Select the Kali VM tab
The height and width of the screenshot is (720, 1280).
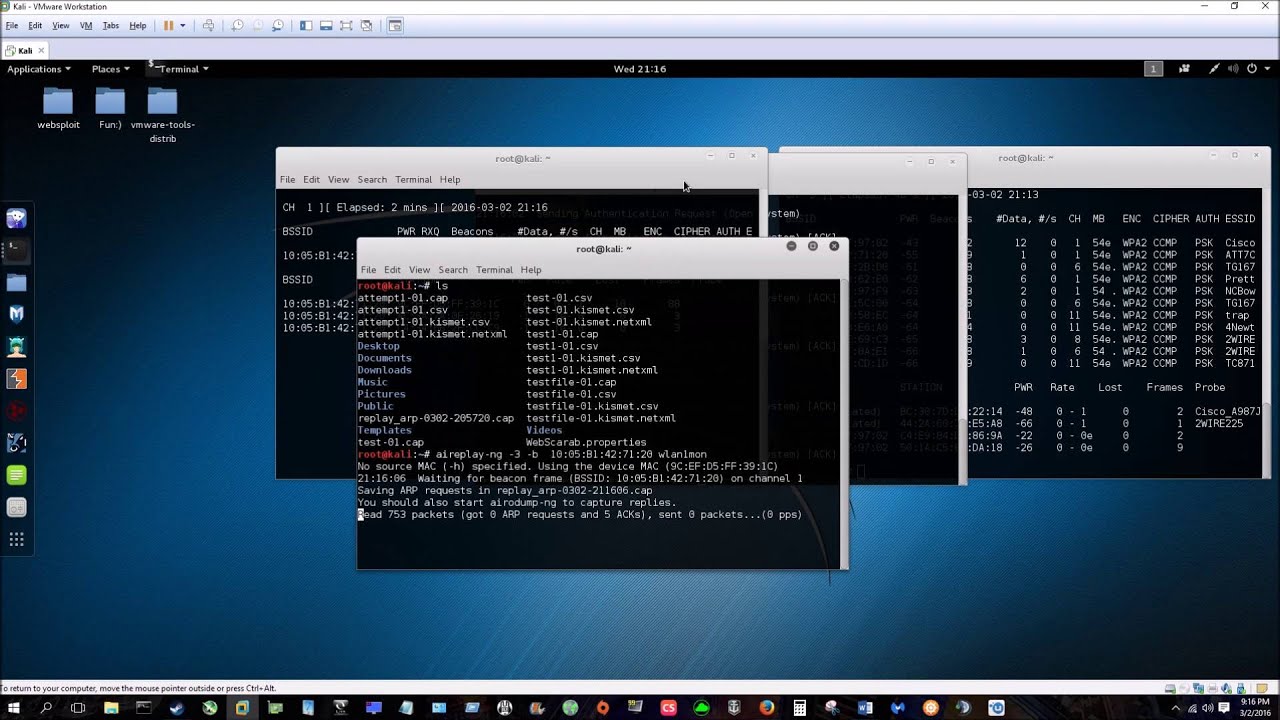coord(24,50)
